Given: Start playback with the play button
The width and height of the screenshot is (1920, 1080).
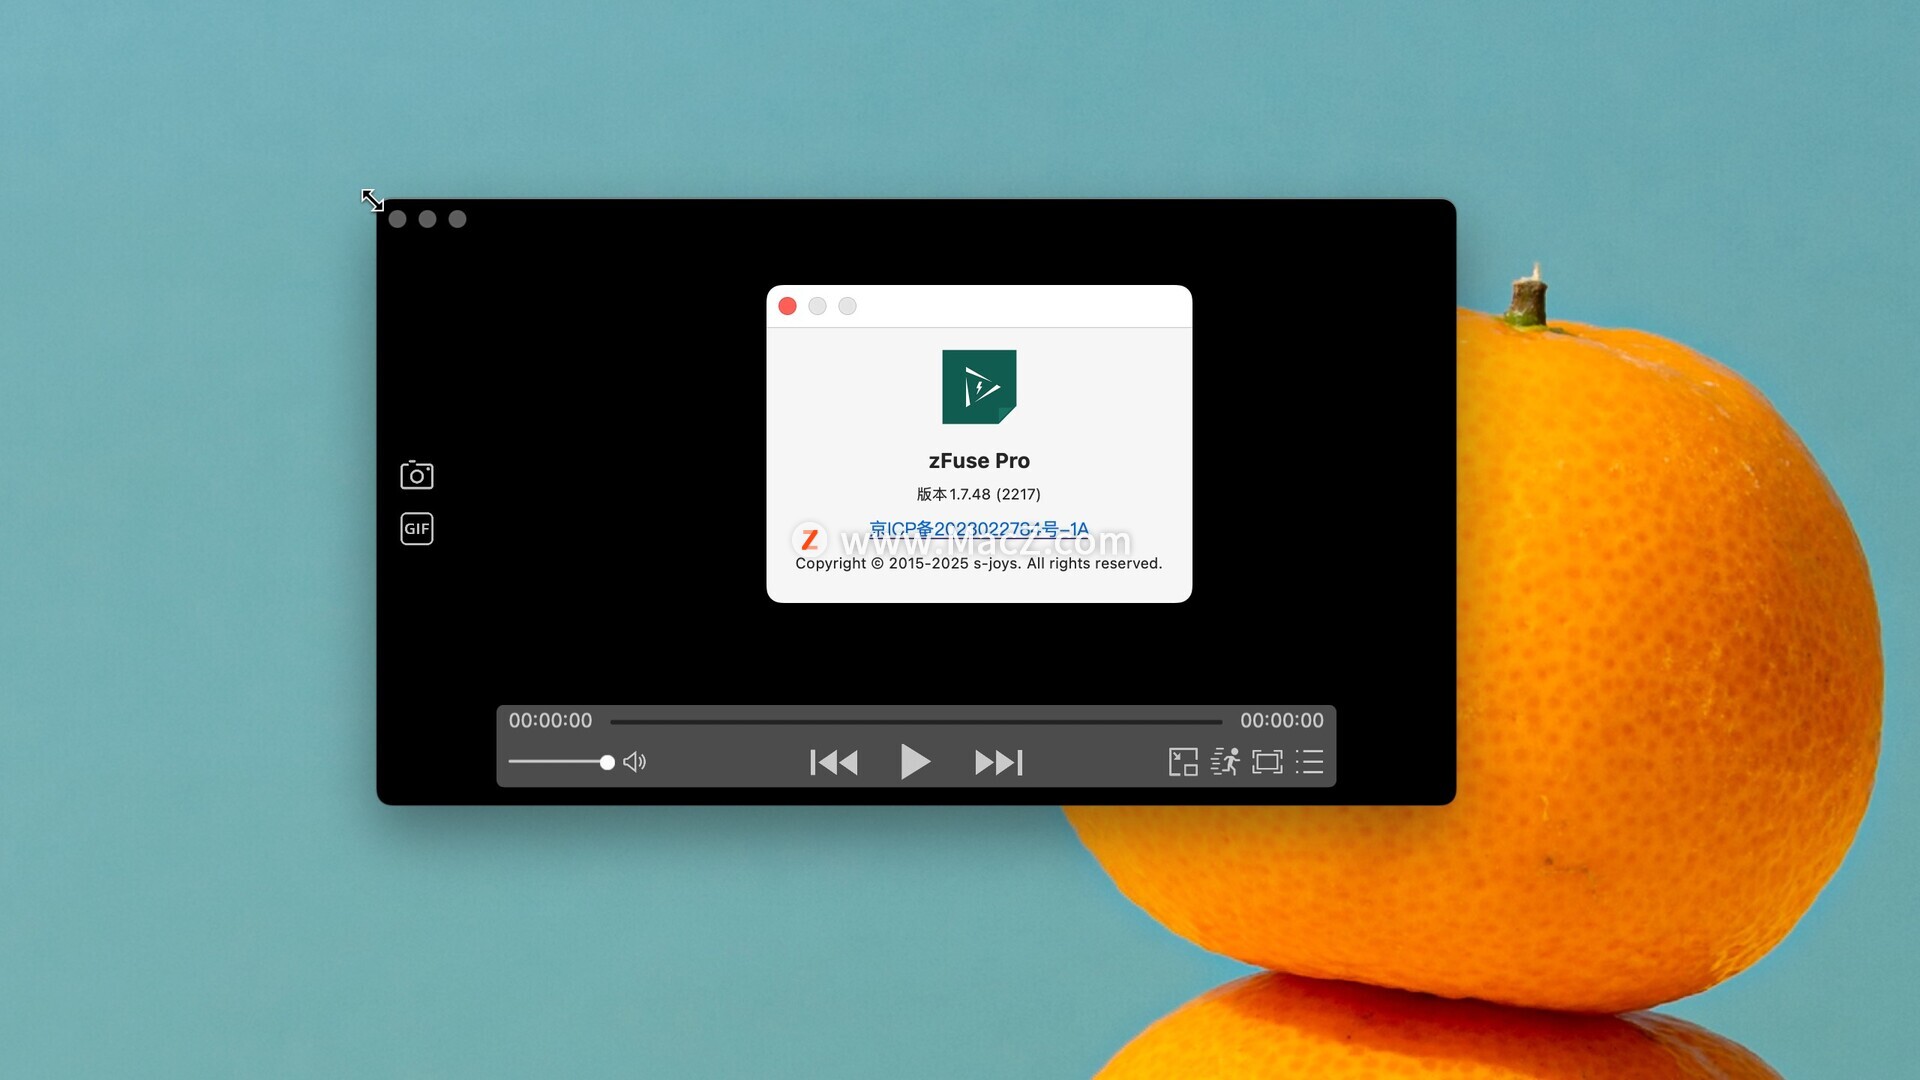Looking at the screenshot, I should [x=914, y=762].
